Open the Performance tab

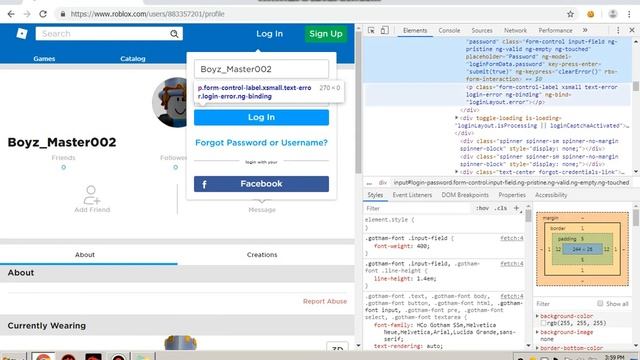click(x=555, y=30)
